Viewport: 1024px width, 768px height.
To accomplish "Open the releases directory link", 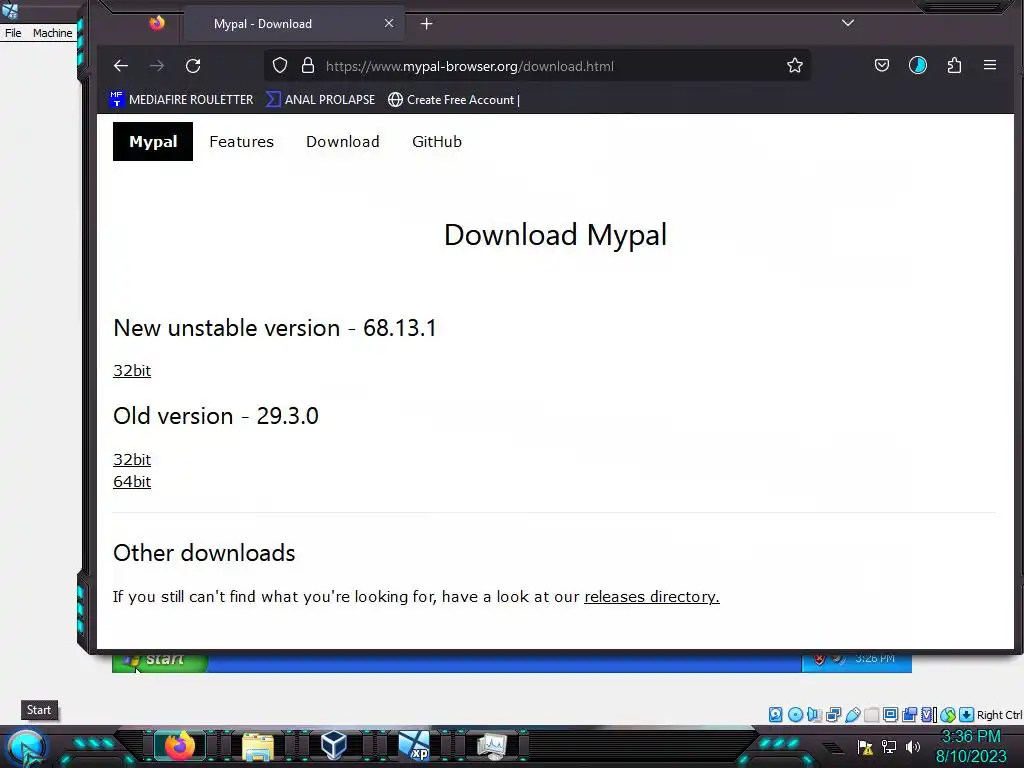I will pos(652,596).
